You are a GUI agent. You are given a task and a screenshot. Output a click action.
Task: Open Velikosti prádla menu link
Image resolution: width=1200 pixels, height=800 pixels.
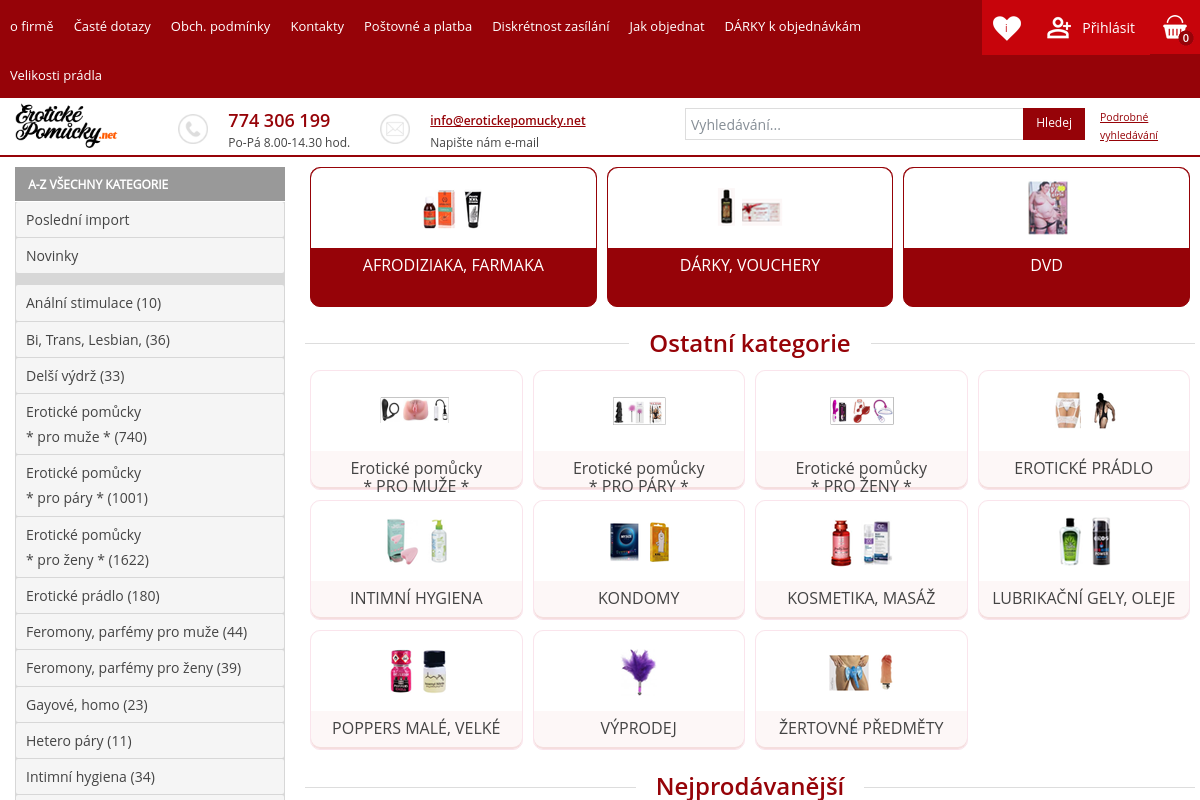56,75
